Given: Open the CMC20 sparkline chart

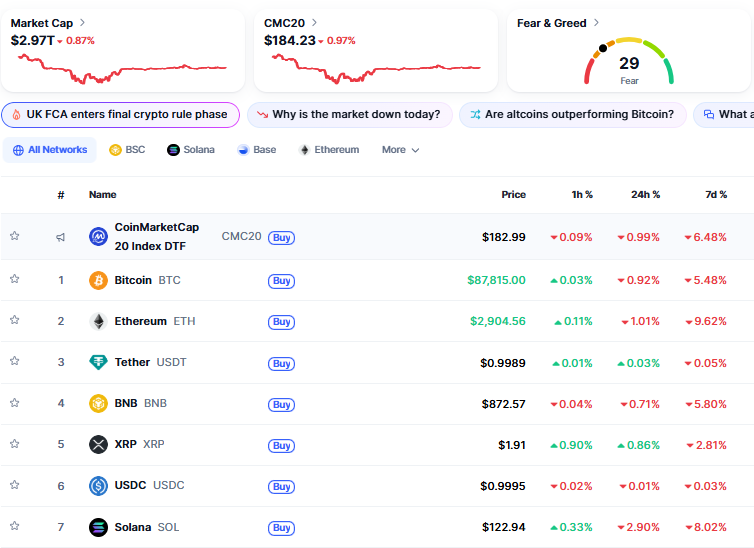Looking at the screenshot, I should [376, 69].
